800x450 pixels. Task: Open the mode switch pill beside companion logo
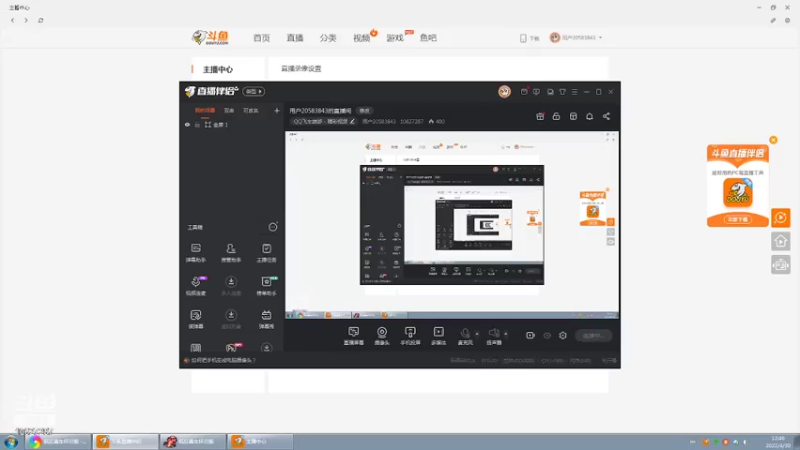254,91
